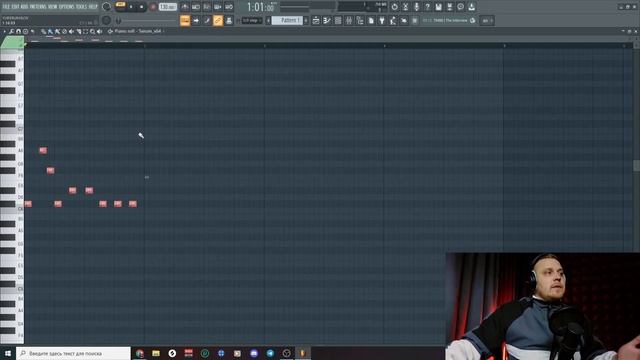Open piano roll wrench tools menu

[x=11, y=31]
